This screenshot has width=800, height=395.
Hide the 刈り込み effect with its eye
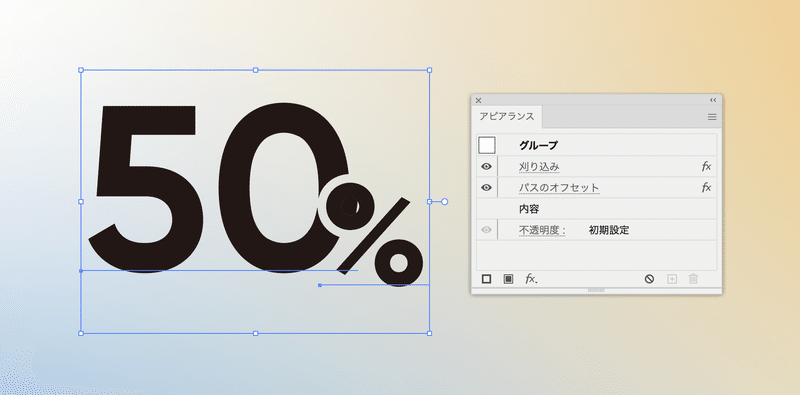pyautogui.click(x=487, y=166)
